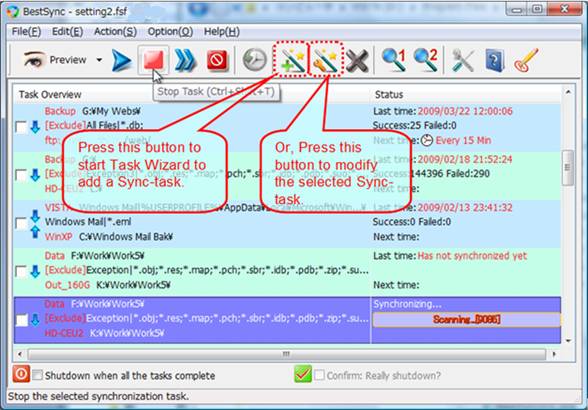Image resolution: width=588 pixels, height=410 pixels.
Task: Open the Preview dropdown arrow
Action: [x=99, y=60]
